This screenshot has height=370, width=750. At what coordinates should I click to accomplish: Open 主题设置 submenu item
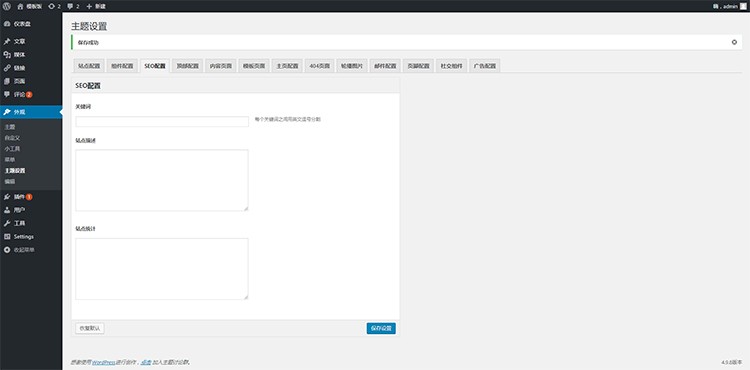(15, 170)
